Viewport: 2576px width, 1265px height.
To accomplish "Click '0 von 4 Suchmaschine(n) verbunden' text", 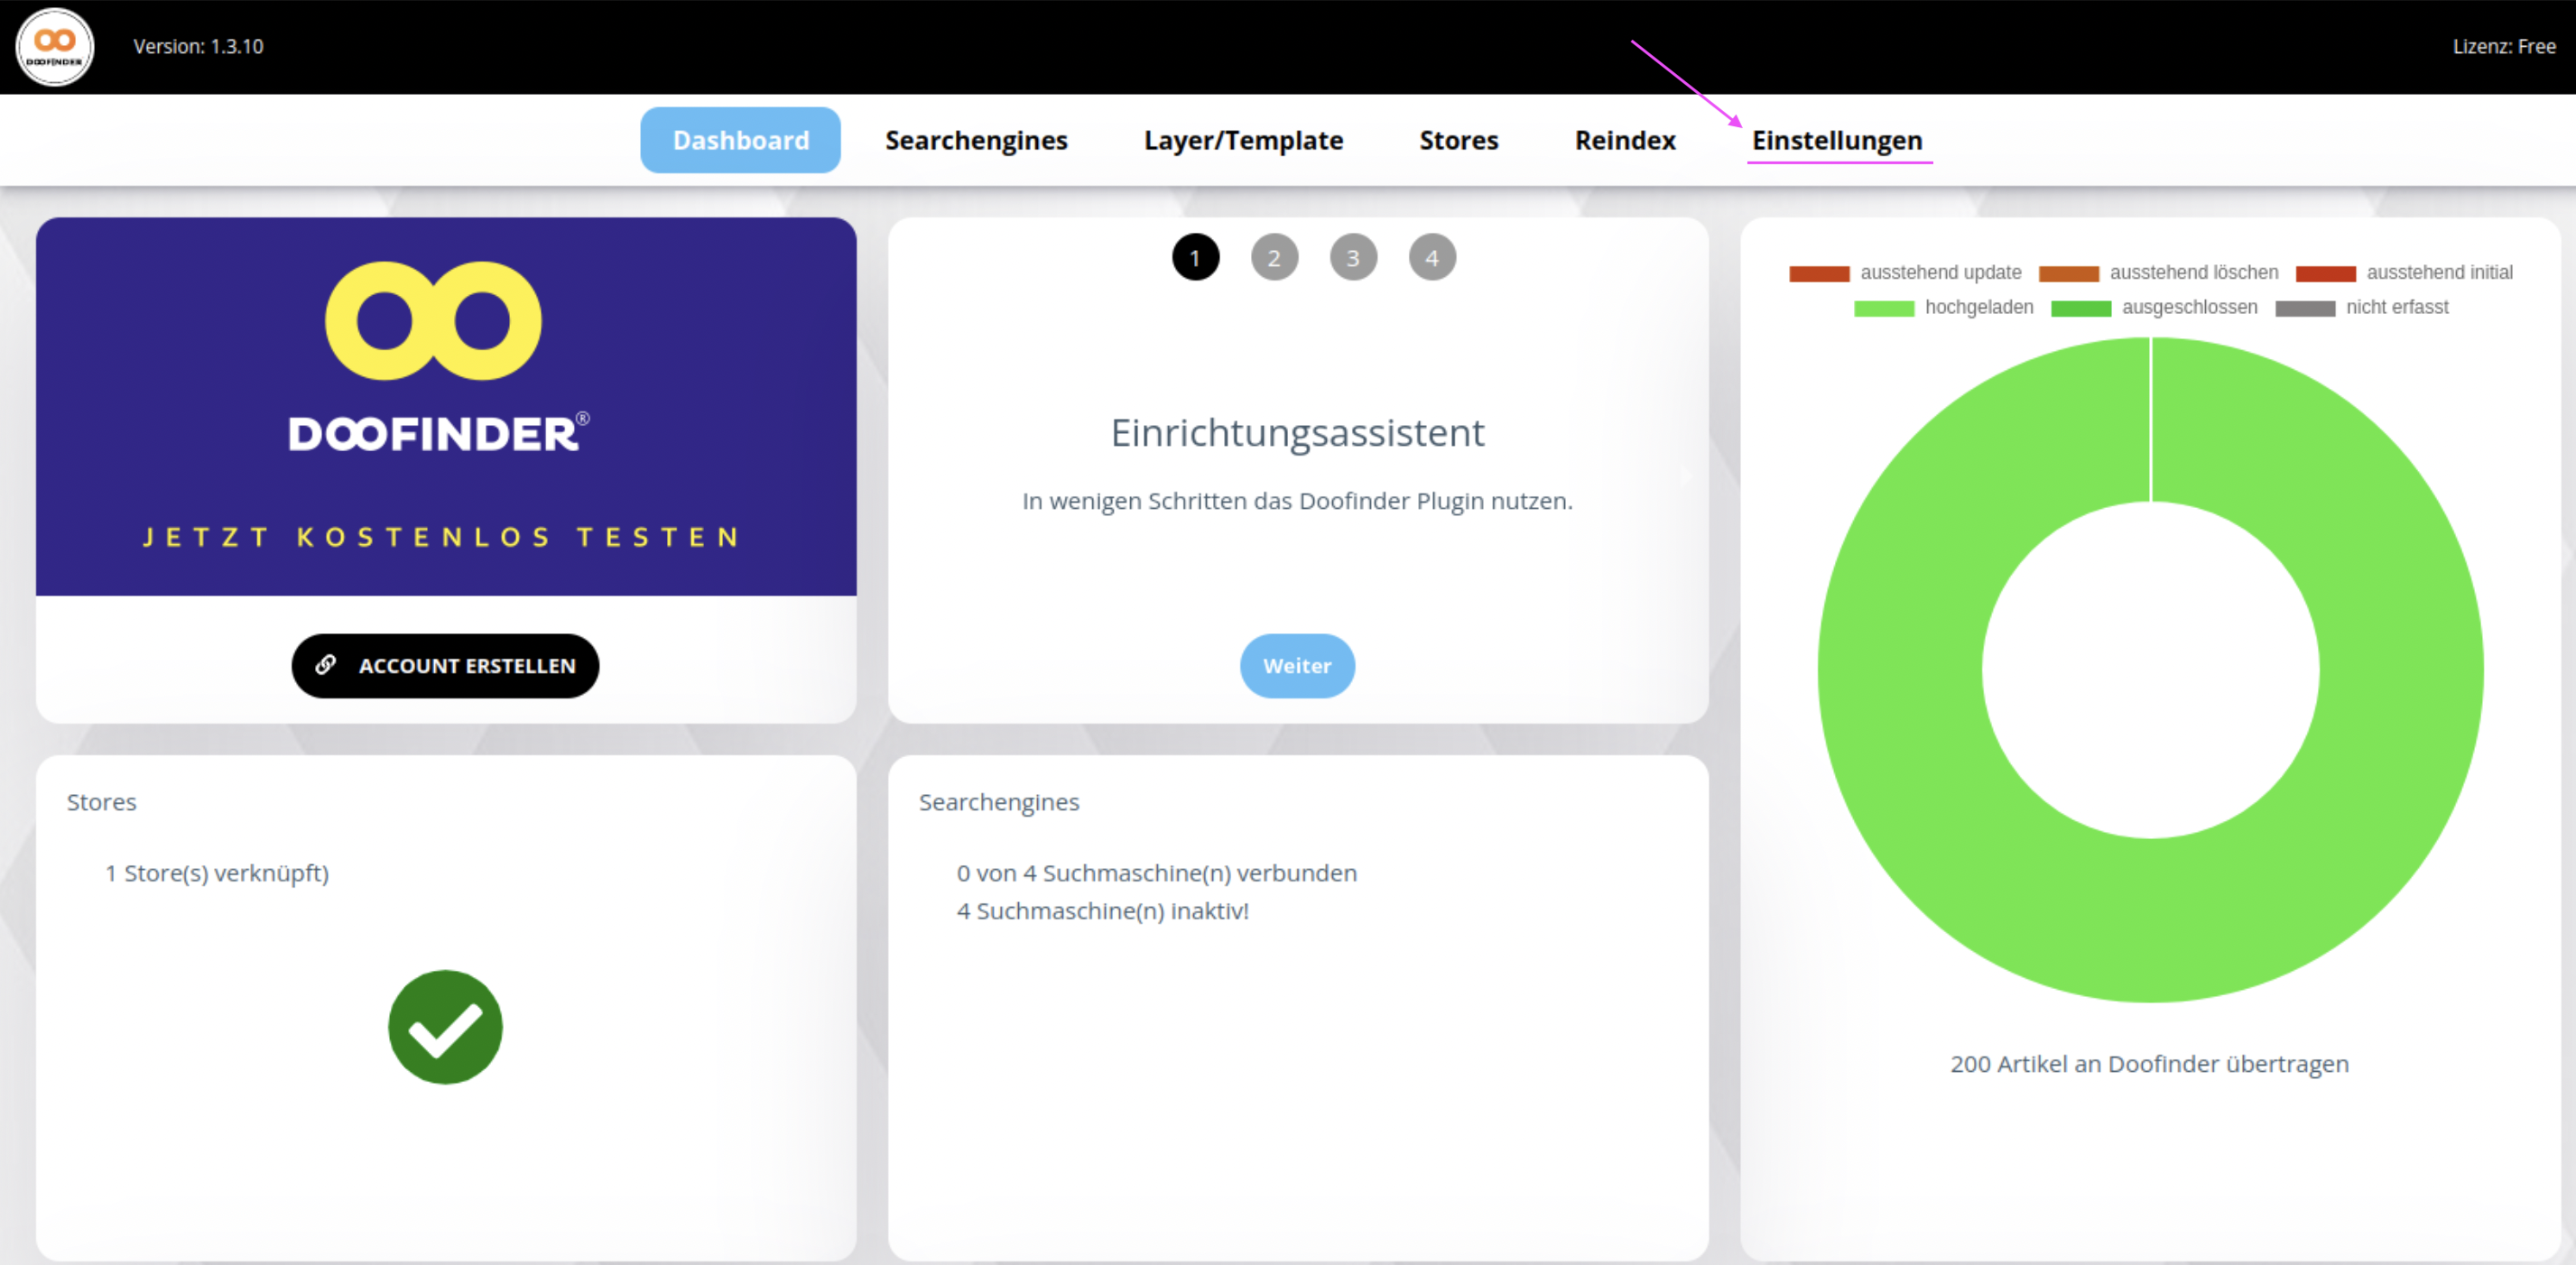I will (1157, 873).
